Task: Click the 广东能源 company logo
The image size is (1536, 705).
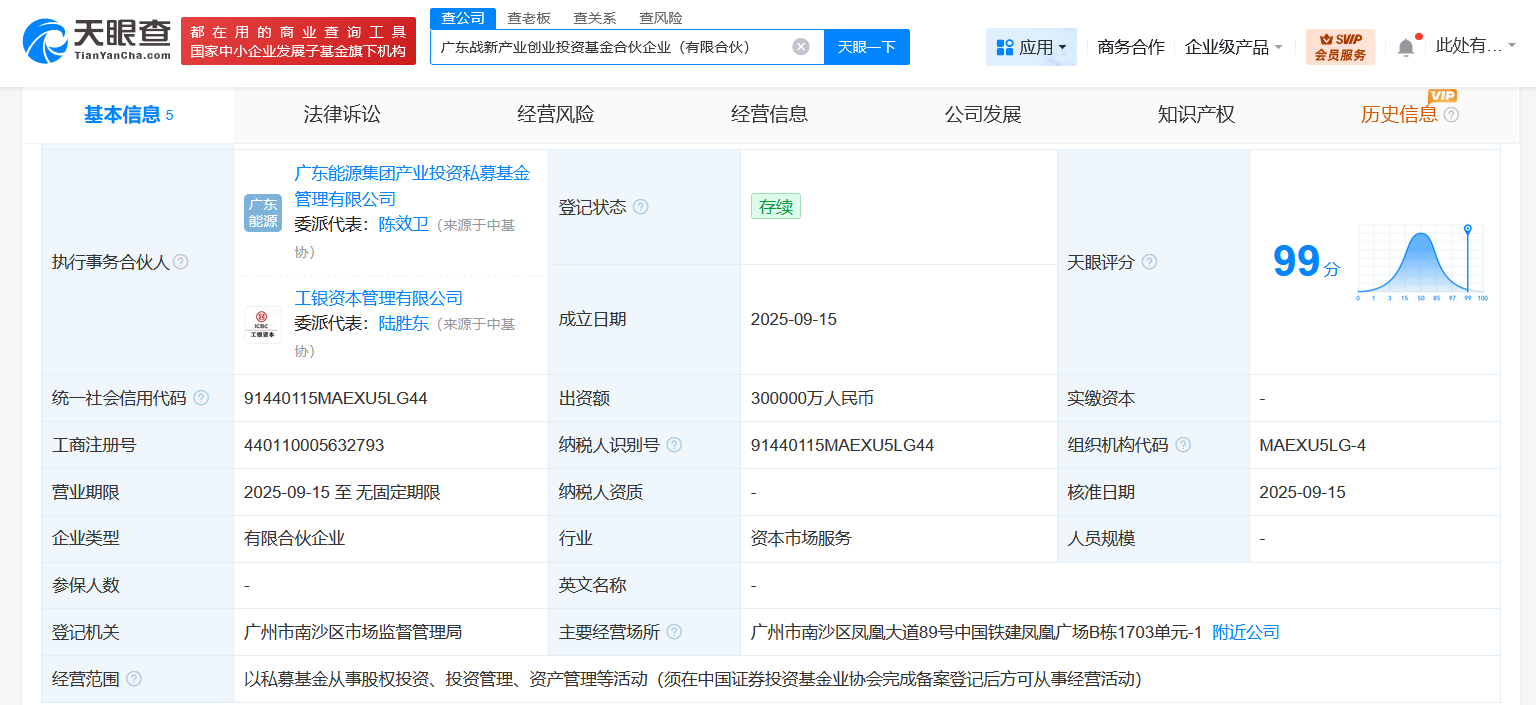Action: (x=262, y=213)
